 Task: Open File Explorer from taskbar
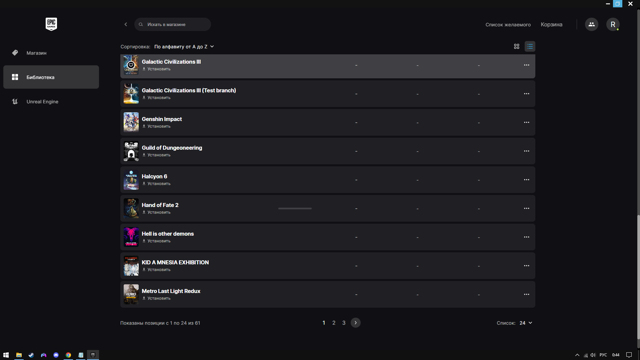click(19, 355)
